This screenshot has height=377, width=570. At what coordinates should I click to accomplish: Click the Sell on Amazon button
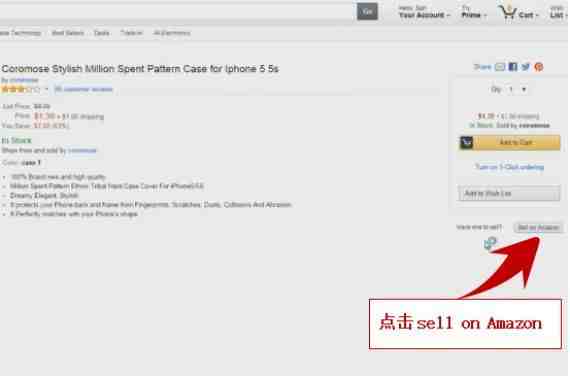click(538, 228)
